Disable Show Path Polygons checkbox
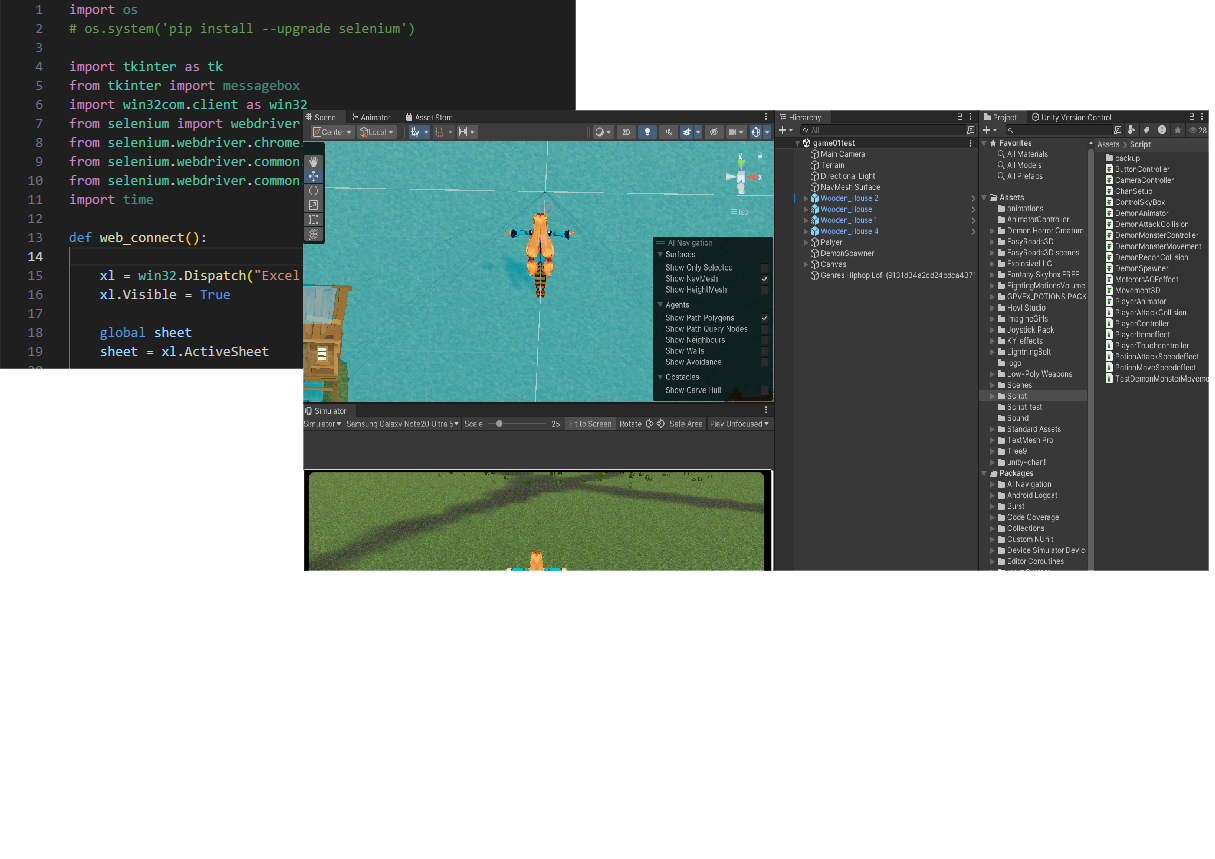The image size is (1215, 859). point(764,318)
